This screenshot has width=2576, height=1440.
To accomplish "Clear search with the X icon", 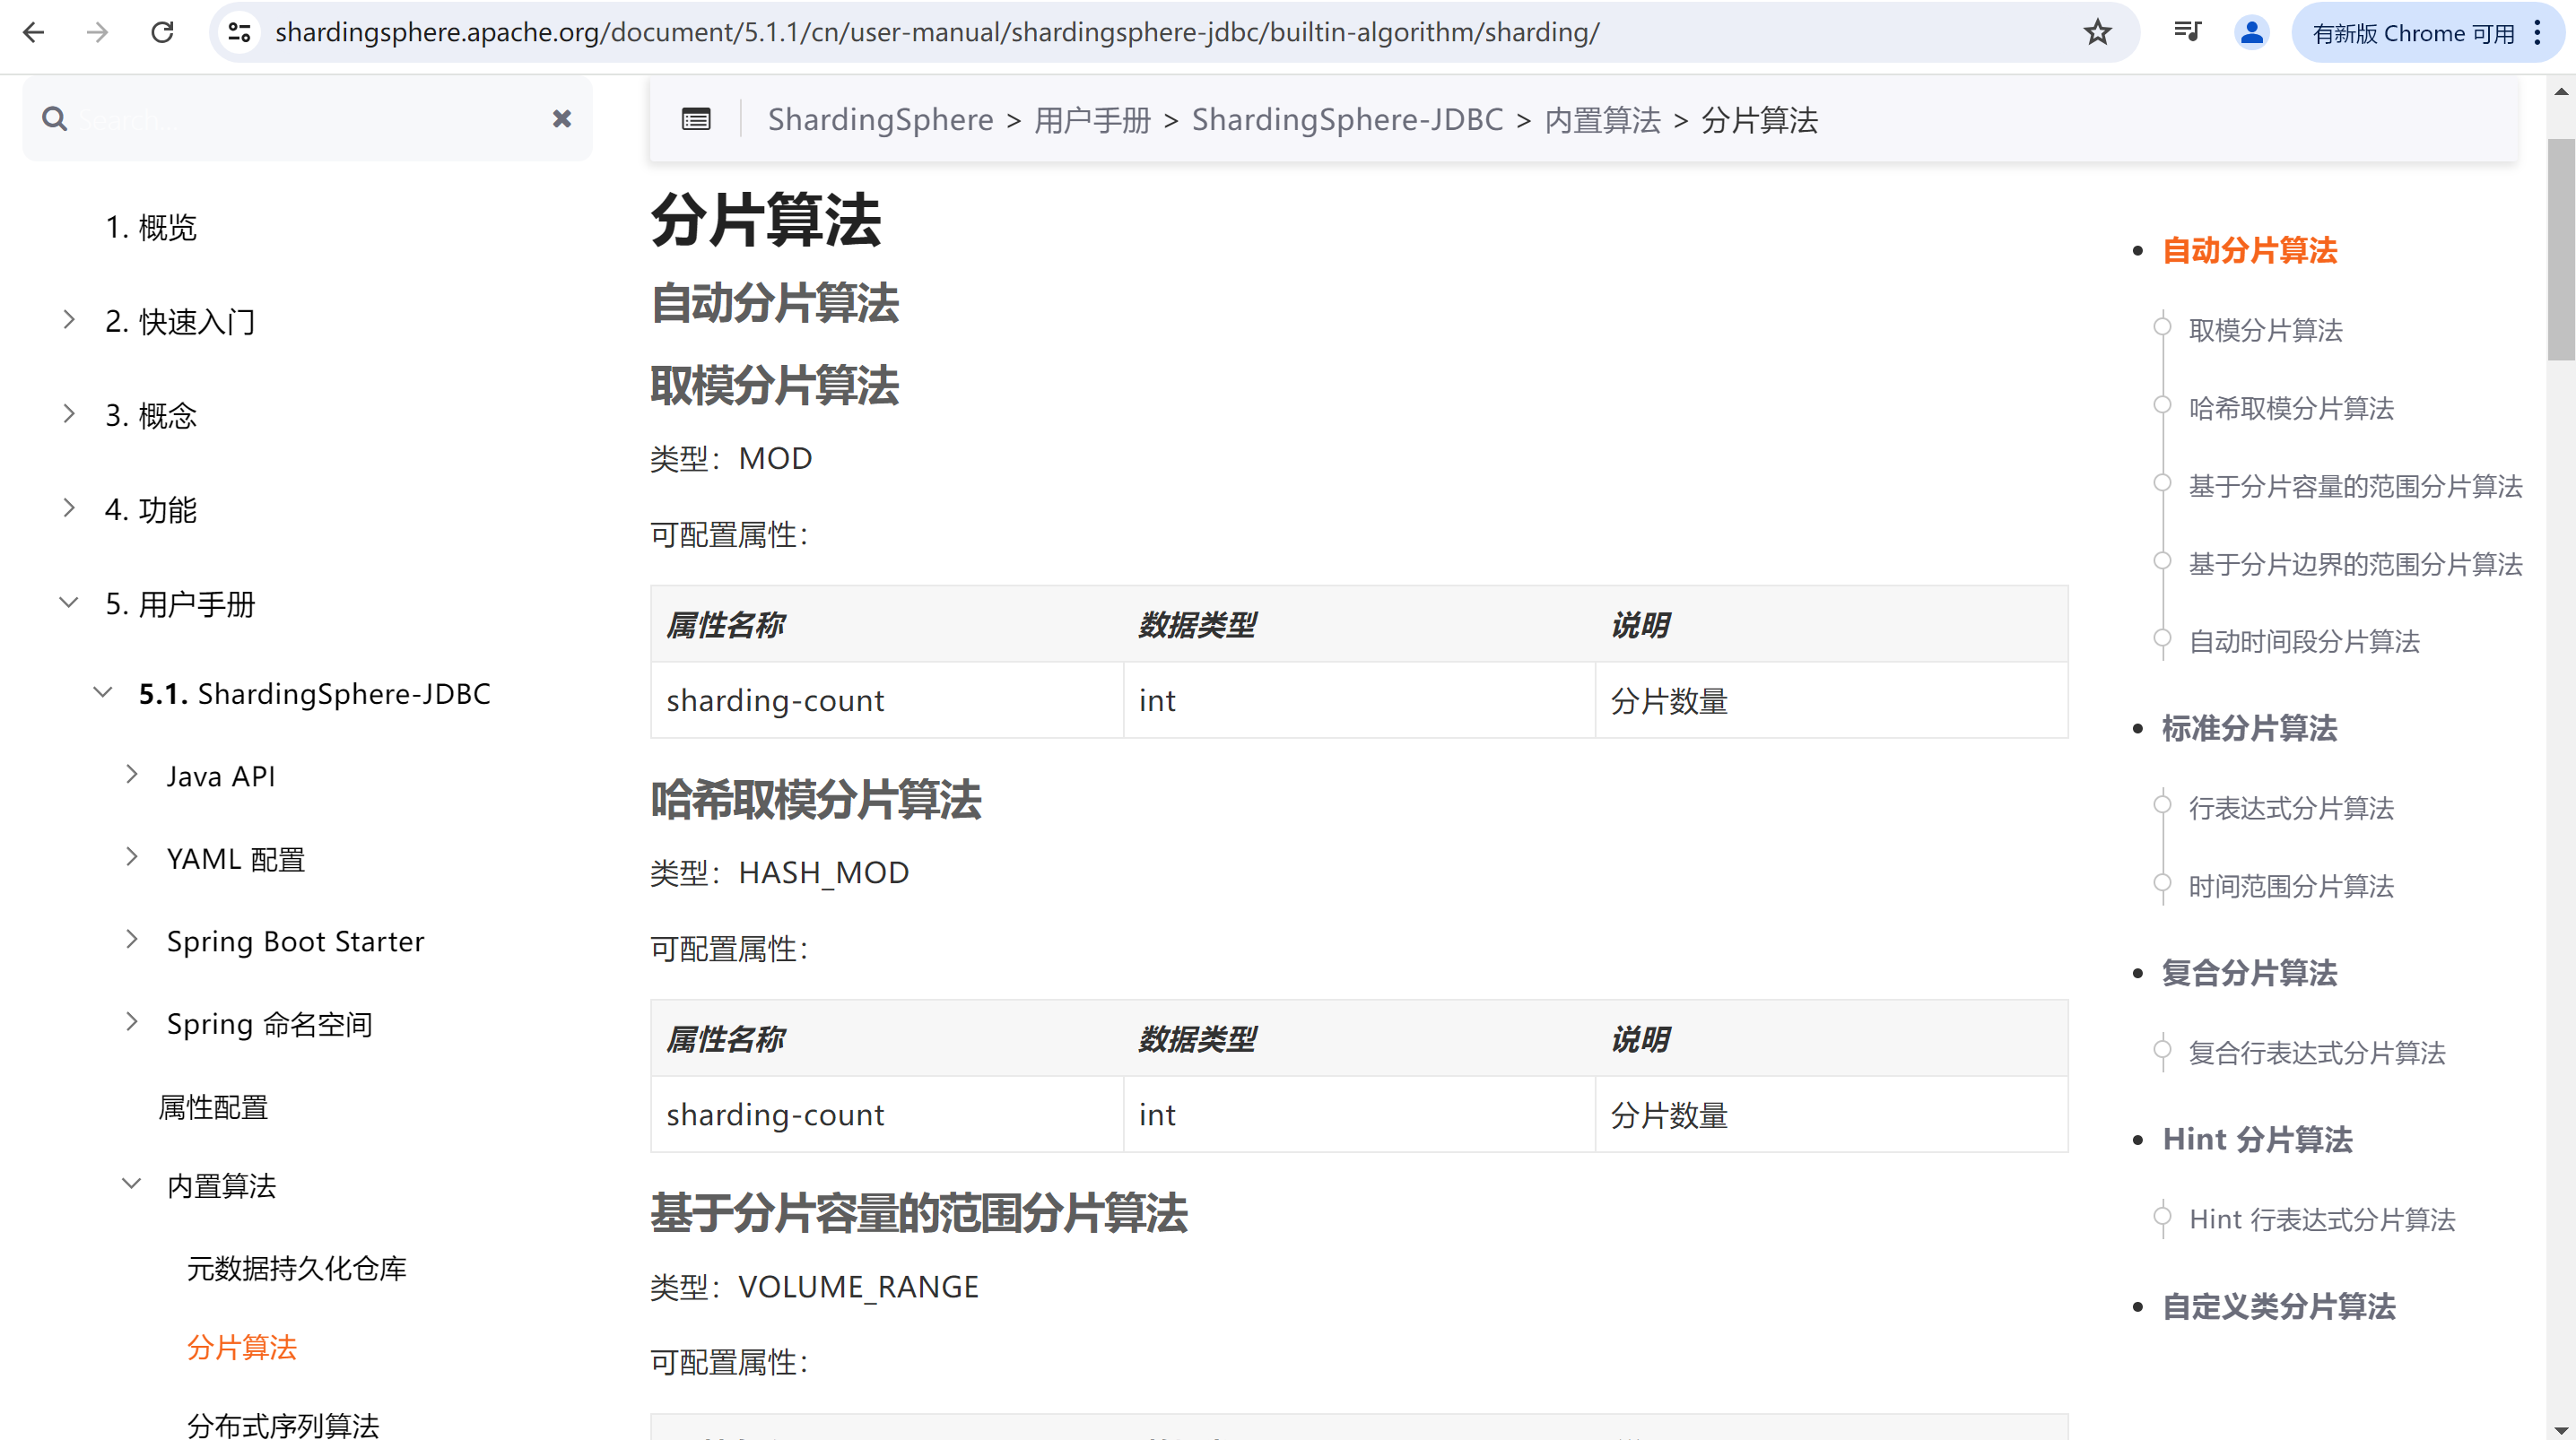I will coord(562,119).
